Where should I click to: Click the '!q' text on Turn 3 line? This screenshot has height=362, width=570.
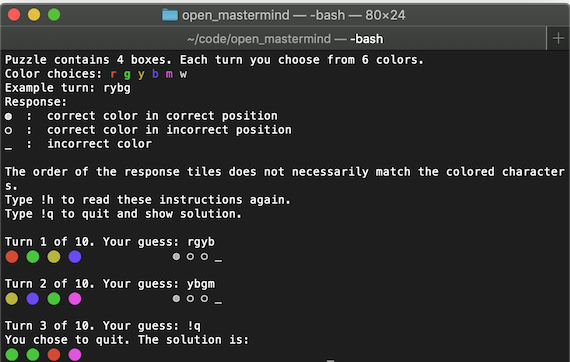point(194,326)
